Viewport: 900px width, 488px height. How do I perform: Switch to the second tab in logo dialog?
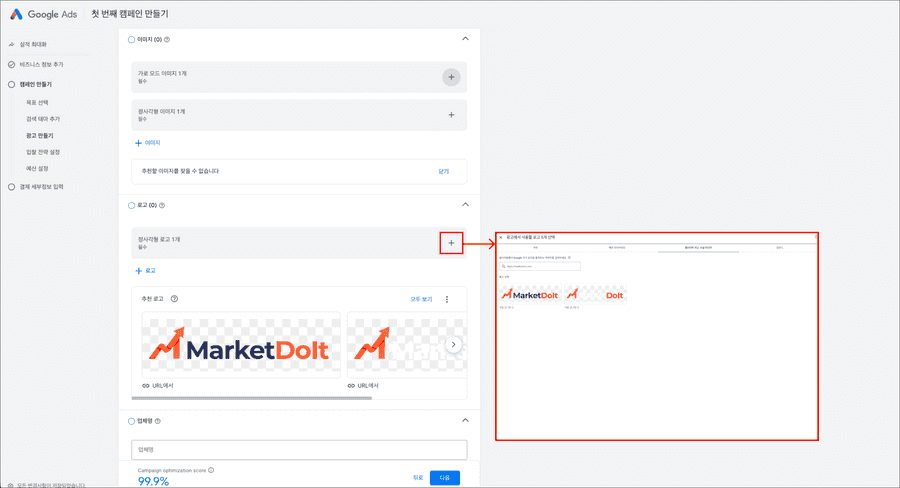point(617,247)
